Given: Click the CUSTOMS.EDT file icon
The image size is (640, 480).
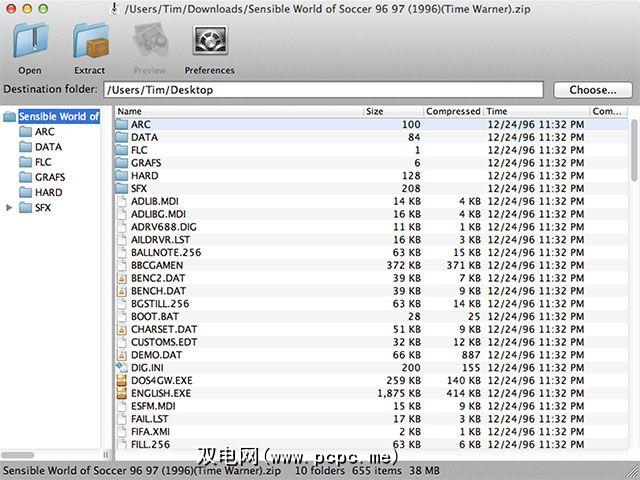Looking at the screenshot, I should pos(122,342).
